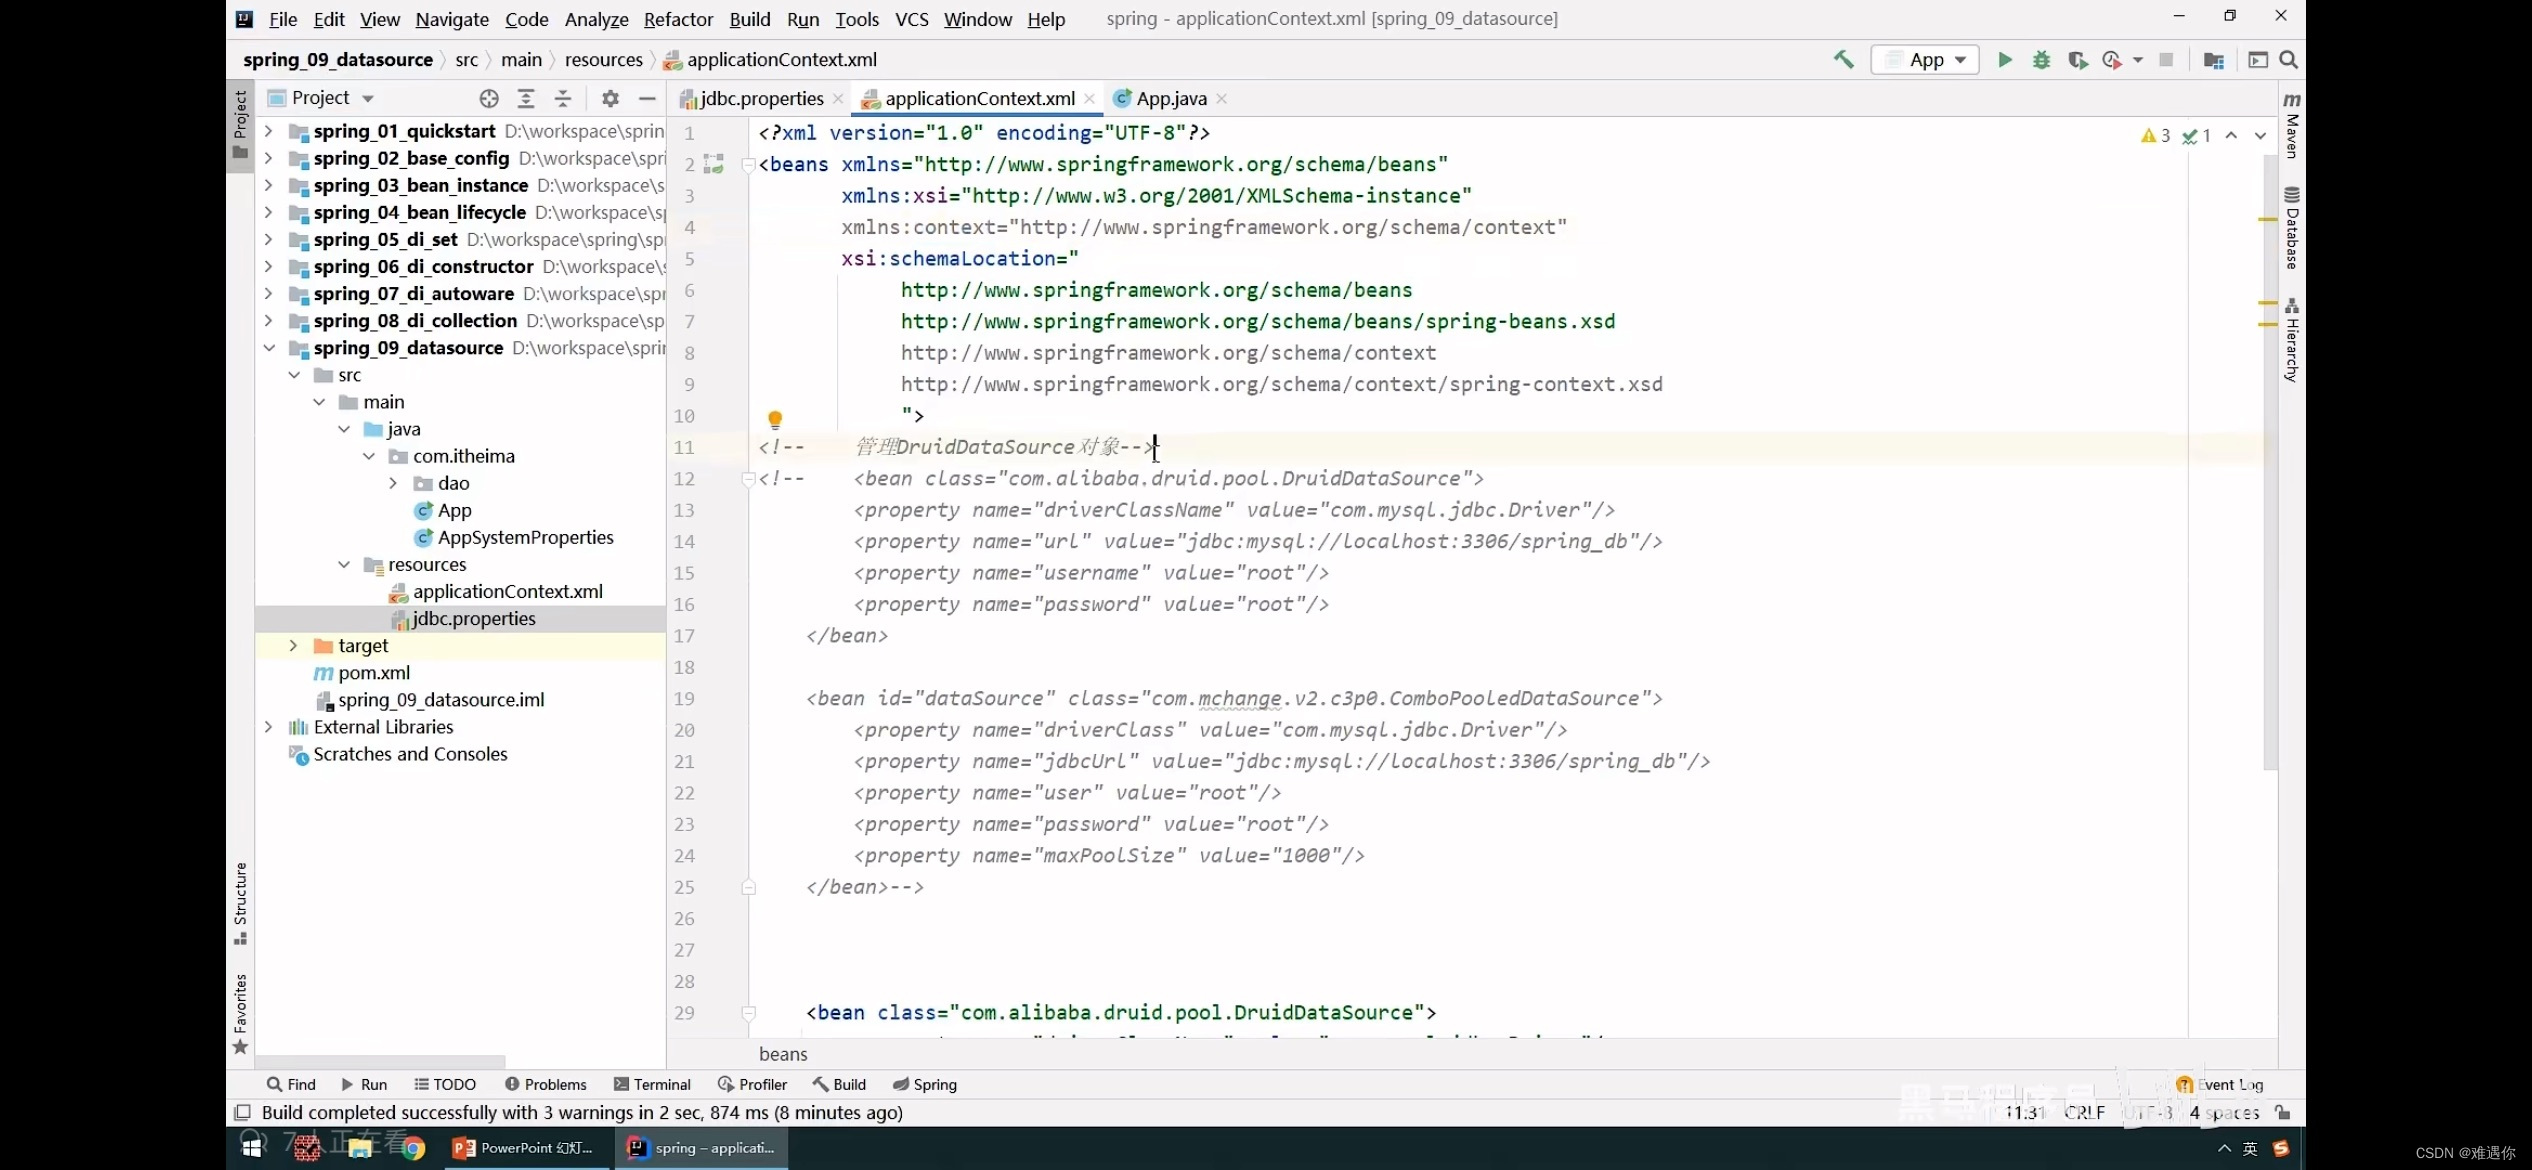2532x1170 pixels.
Task: Hide the Project tool window
Action: (647, 98)
